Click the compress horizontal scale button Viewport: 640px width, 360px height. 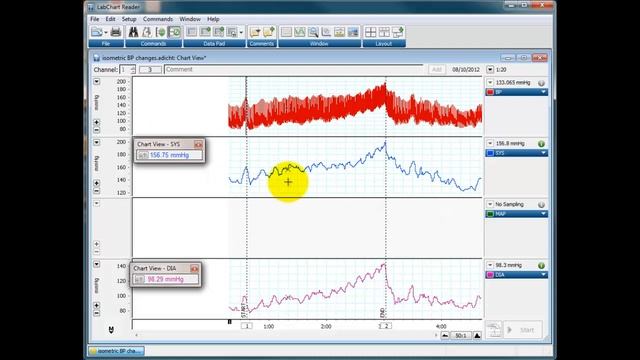tap(445, 336)
